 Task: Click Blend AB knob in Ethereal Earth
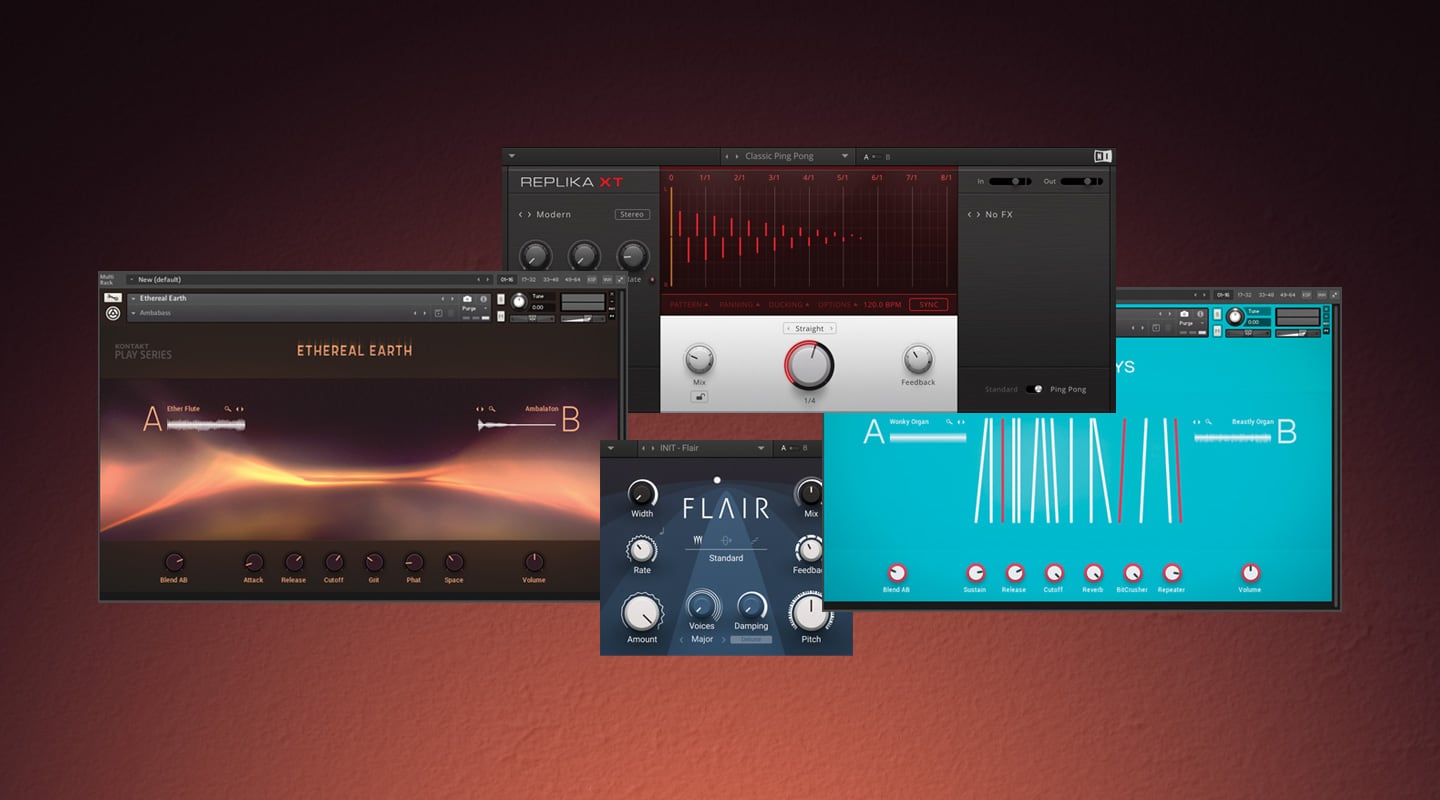[x=174, y=562]
